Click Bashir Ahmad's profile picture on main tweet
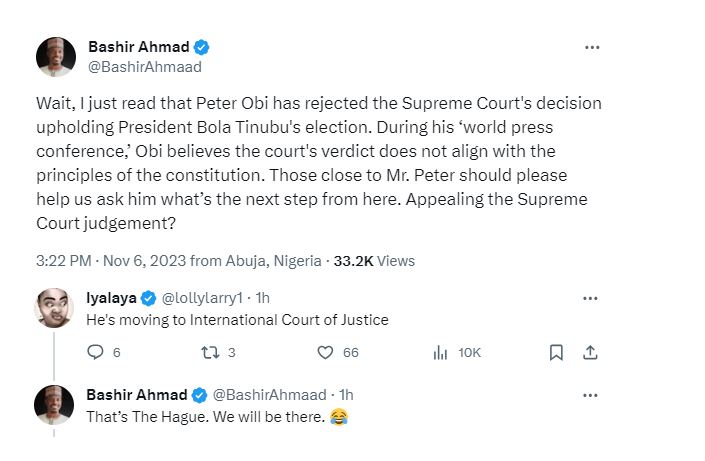This screenshot has width=705, height=461. [56, 57]
